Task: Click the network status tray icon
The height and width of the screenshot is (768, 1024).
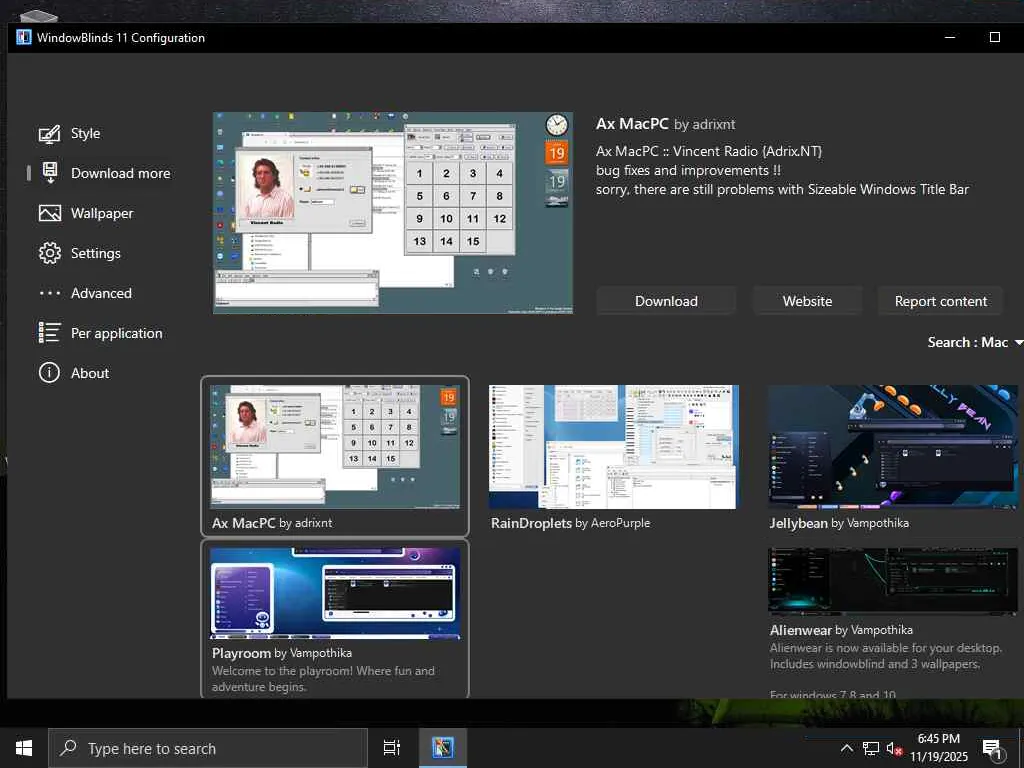Action: pyautogui.click(x=871, y=748)
